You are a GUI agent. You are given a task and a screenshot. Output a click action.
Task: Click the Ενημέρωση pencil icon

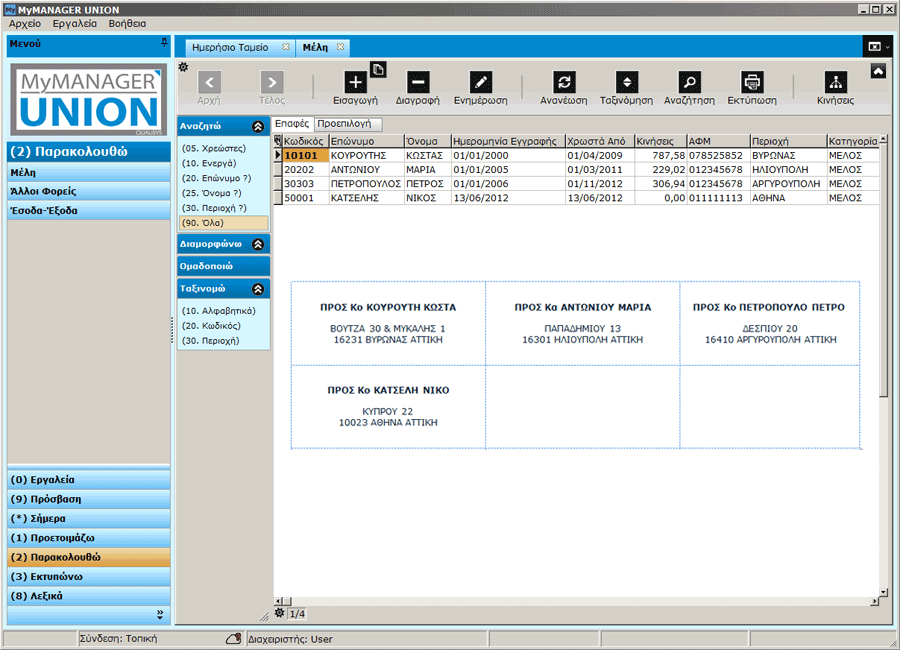[480, 82]
